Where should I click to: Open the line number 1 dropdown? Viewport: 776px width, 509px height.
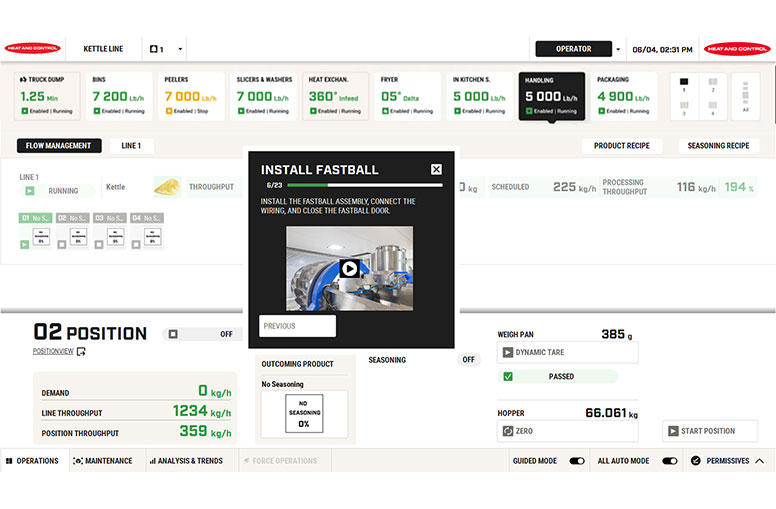tap(165, 49)
